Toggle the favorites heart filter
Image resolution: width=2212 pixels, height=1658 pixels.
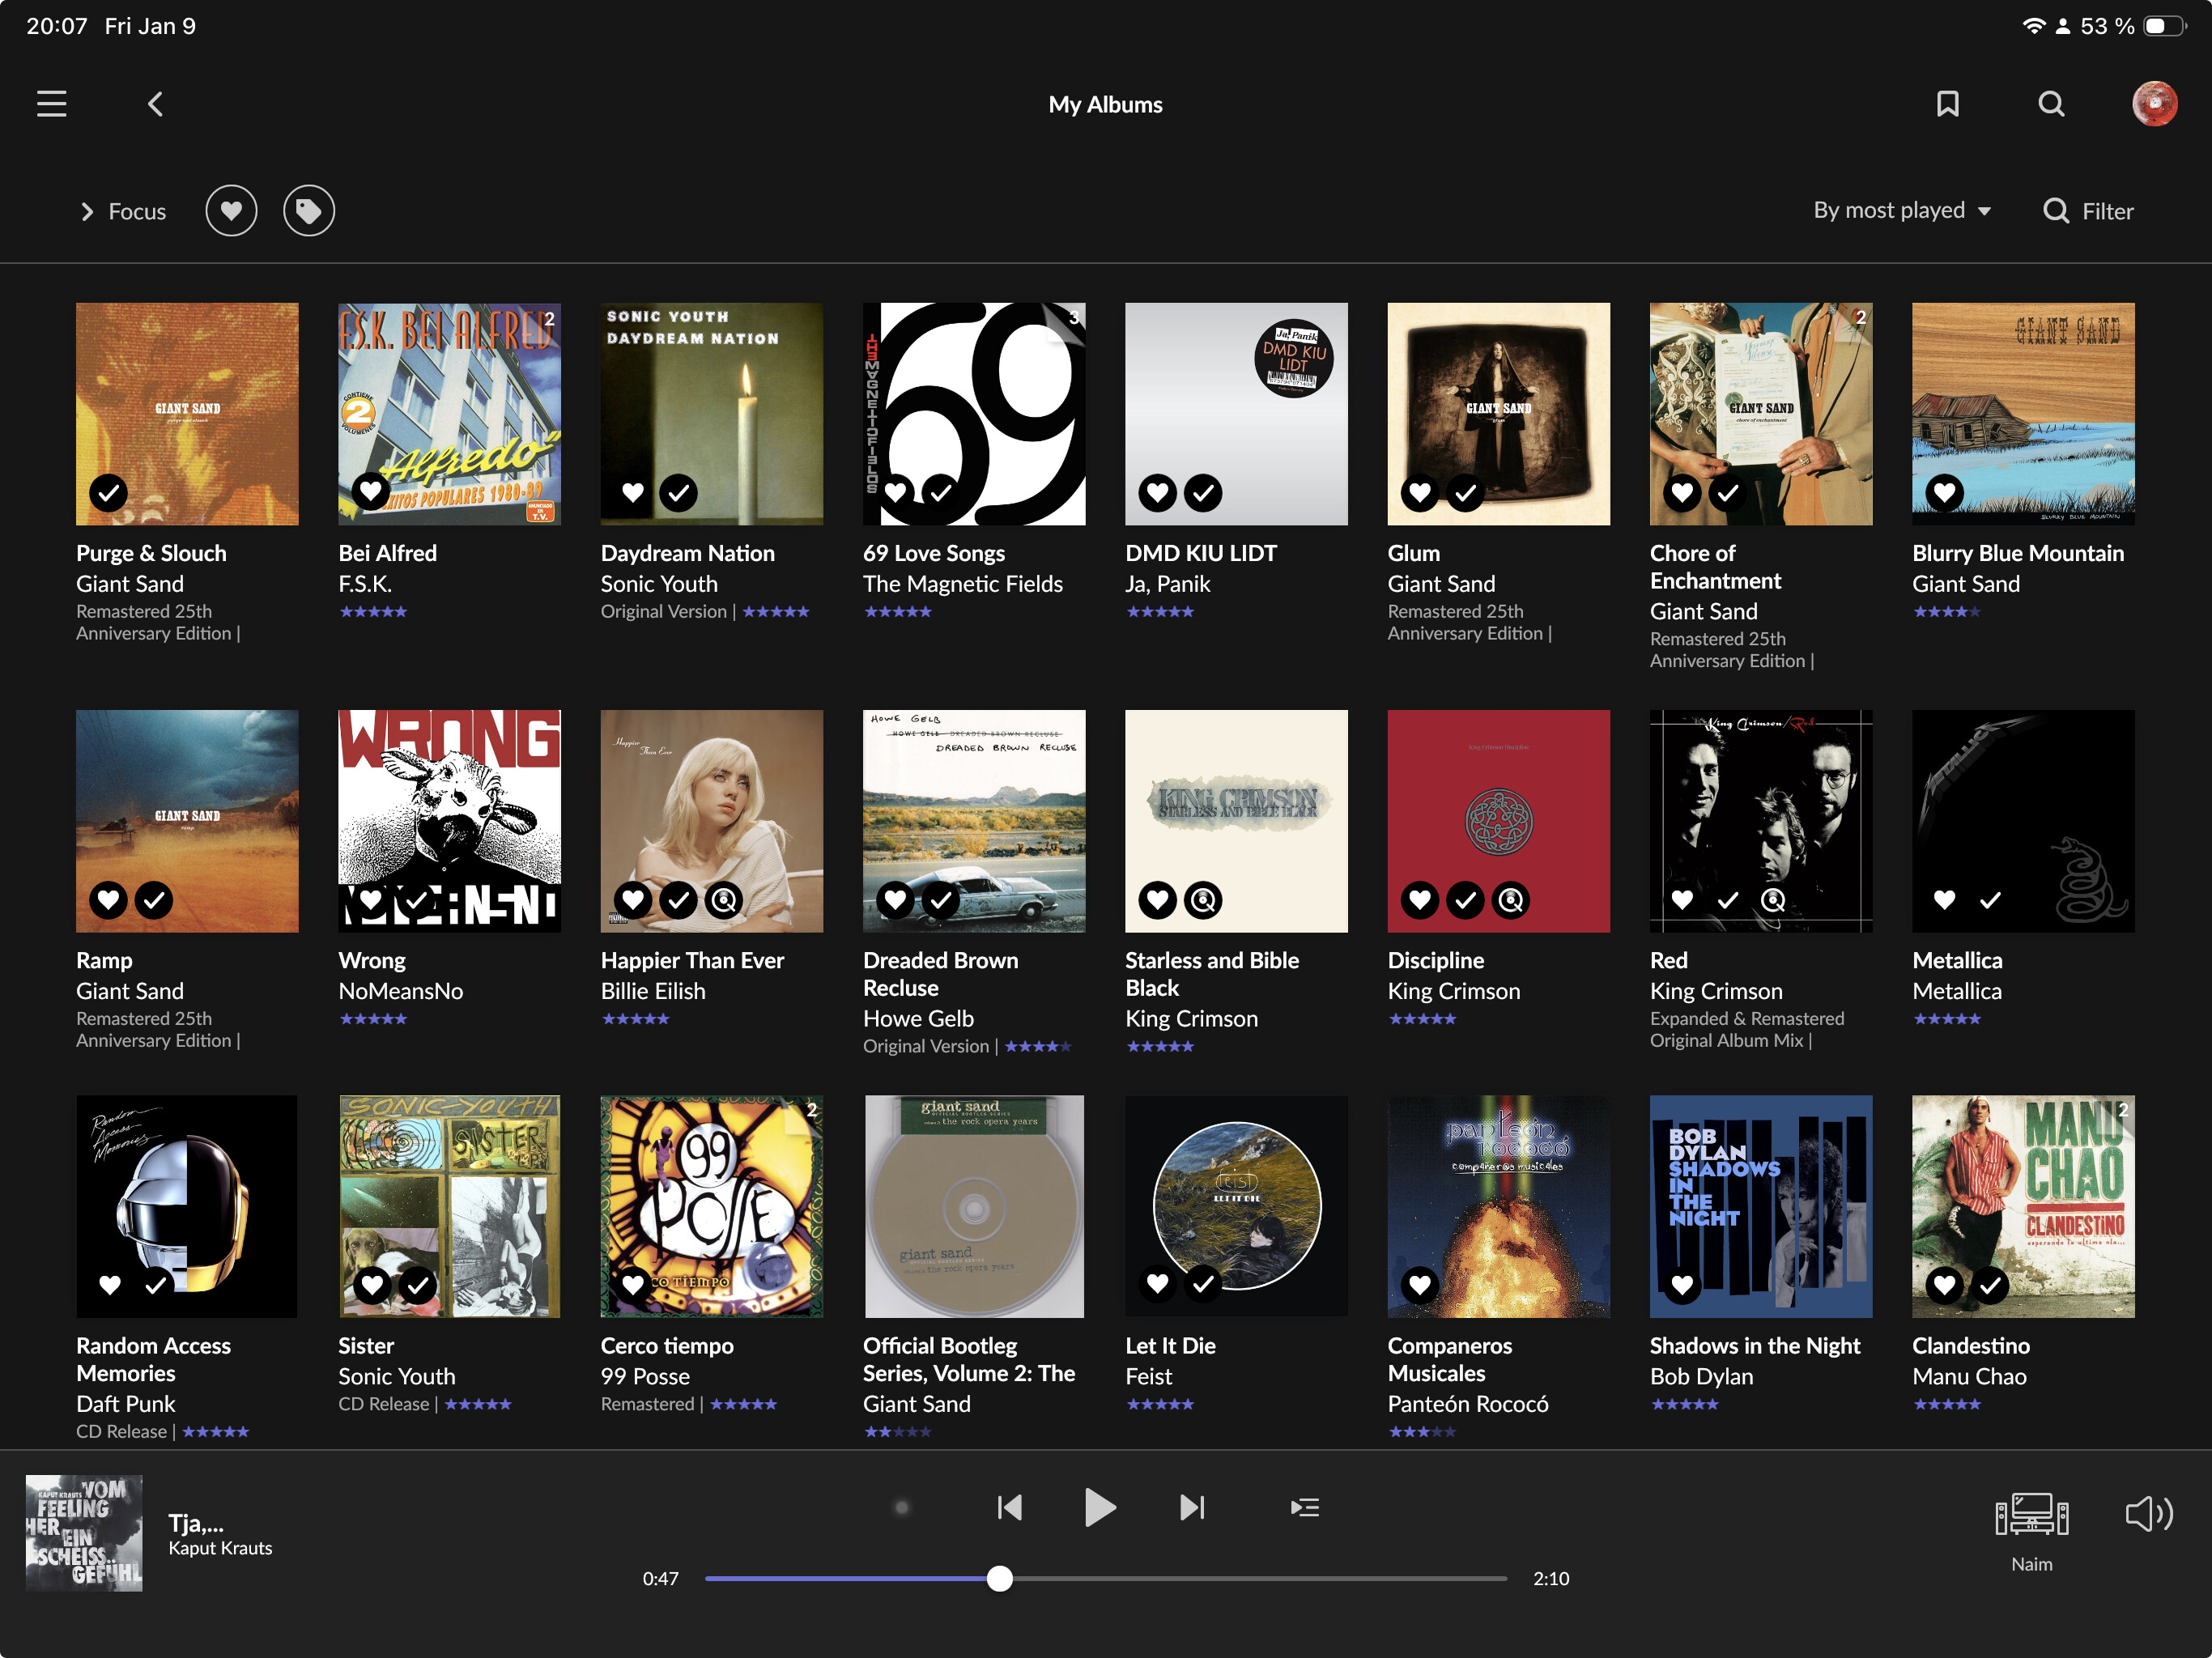pos(231,211)
